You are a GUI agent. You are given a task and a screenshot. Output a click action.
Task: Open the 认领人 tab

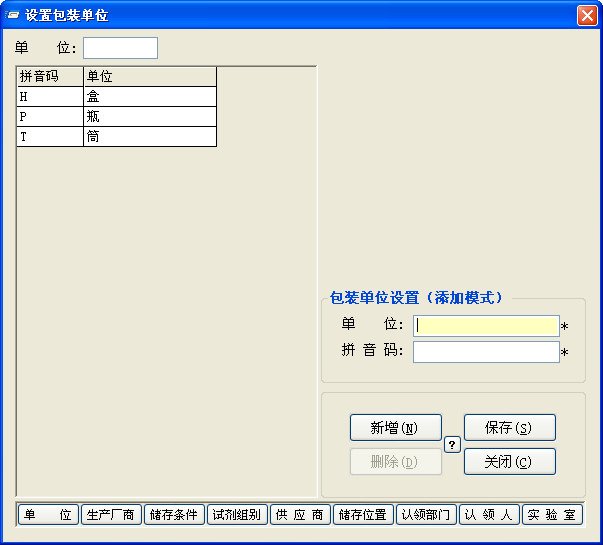(x=489, y=515)
